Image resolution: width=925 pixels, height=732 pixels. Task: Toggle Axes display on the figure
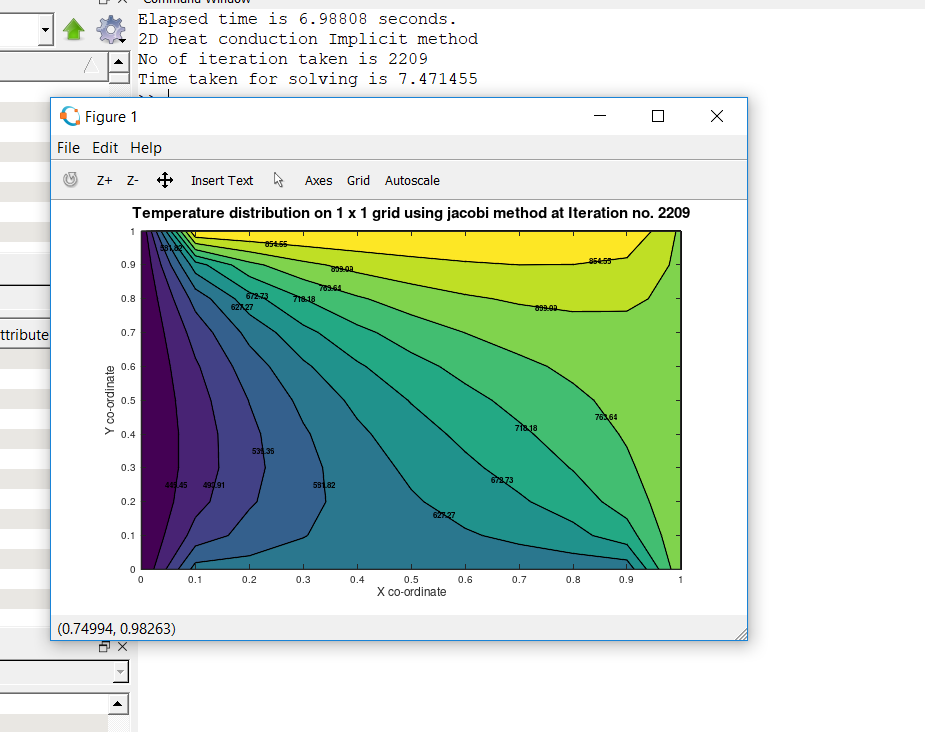coord(318,181)
